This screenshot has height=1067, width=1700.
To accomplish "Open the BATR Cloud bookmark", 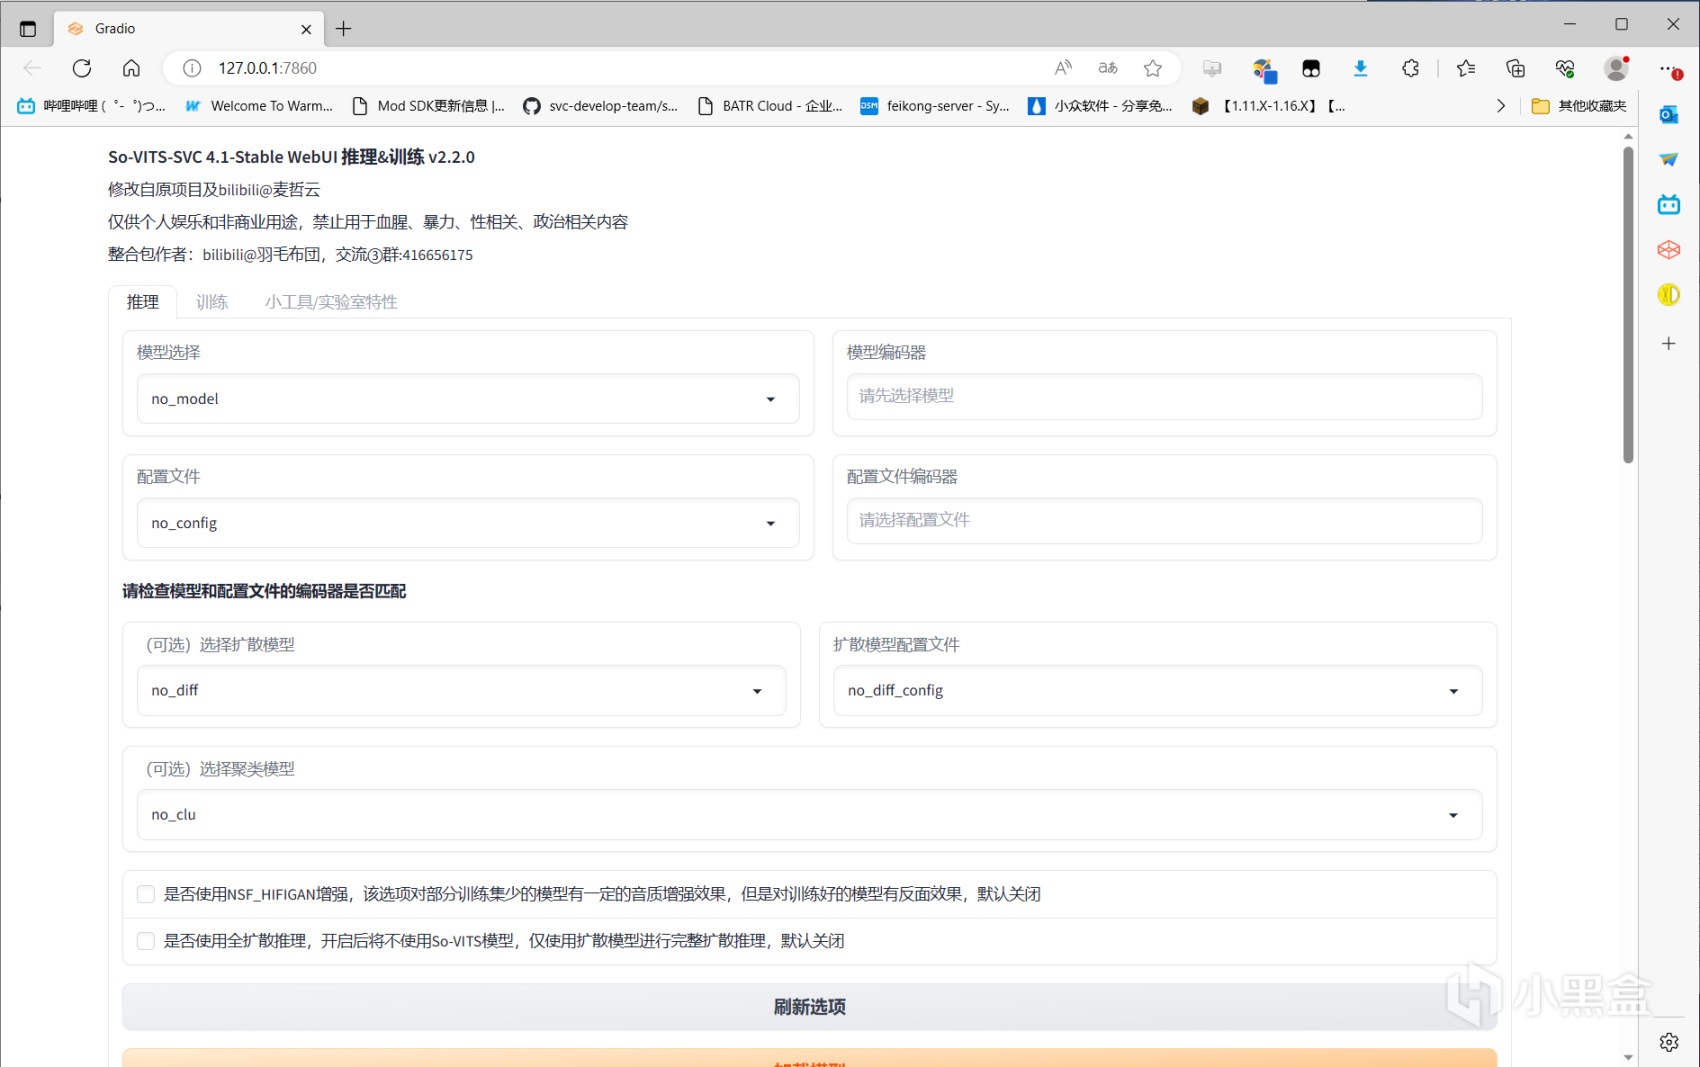I will coord(770,106).
